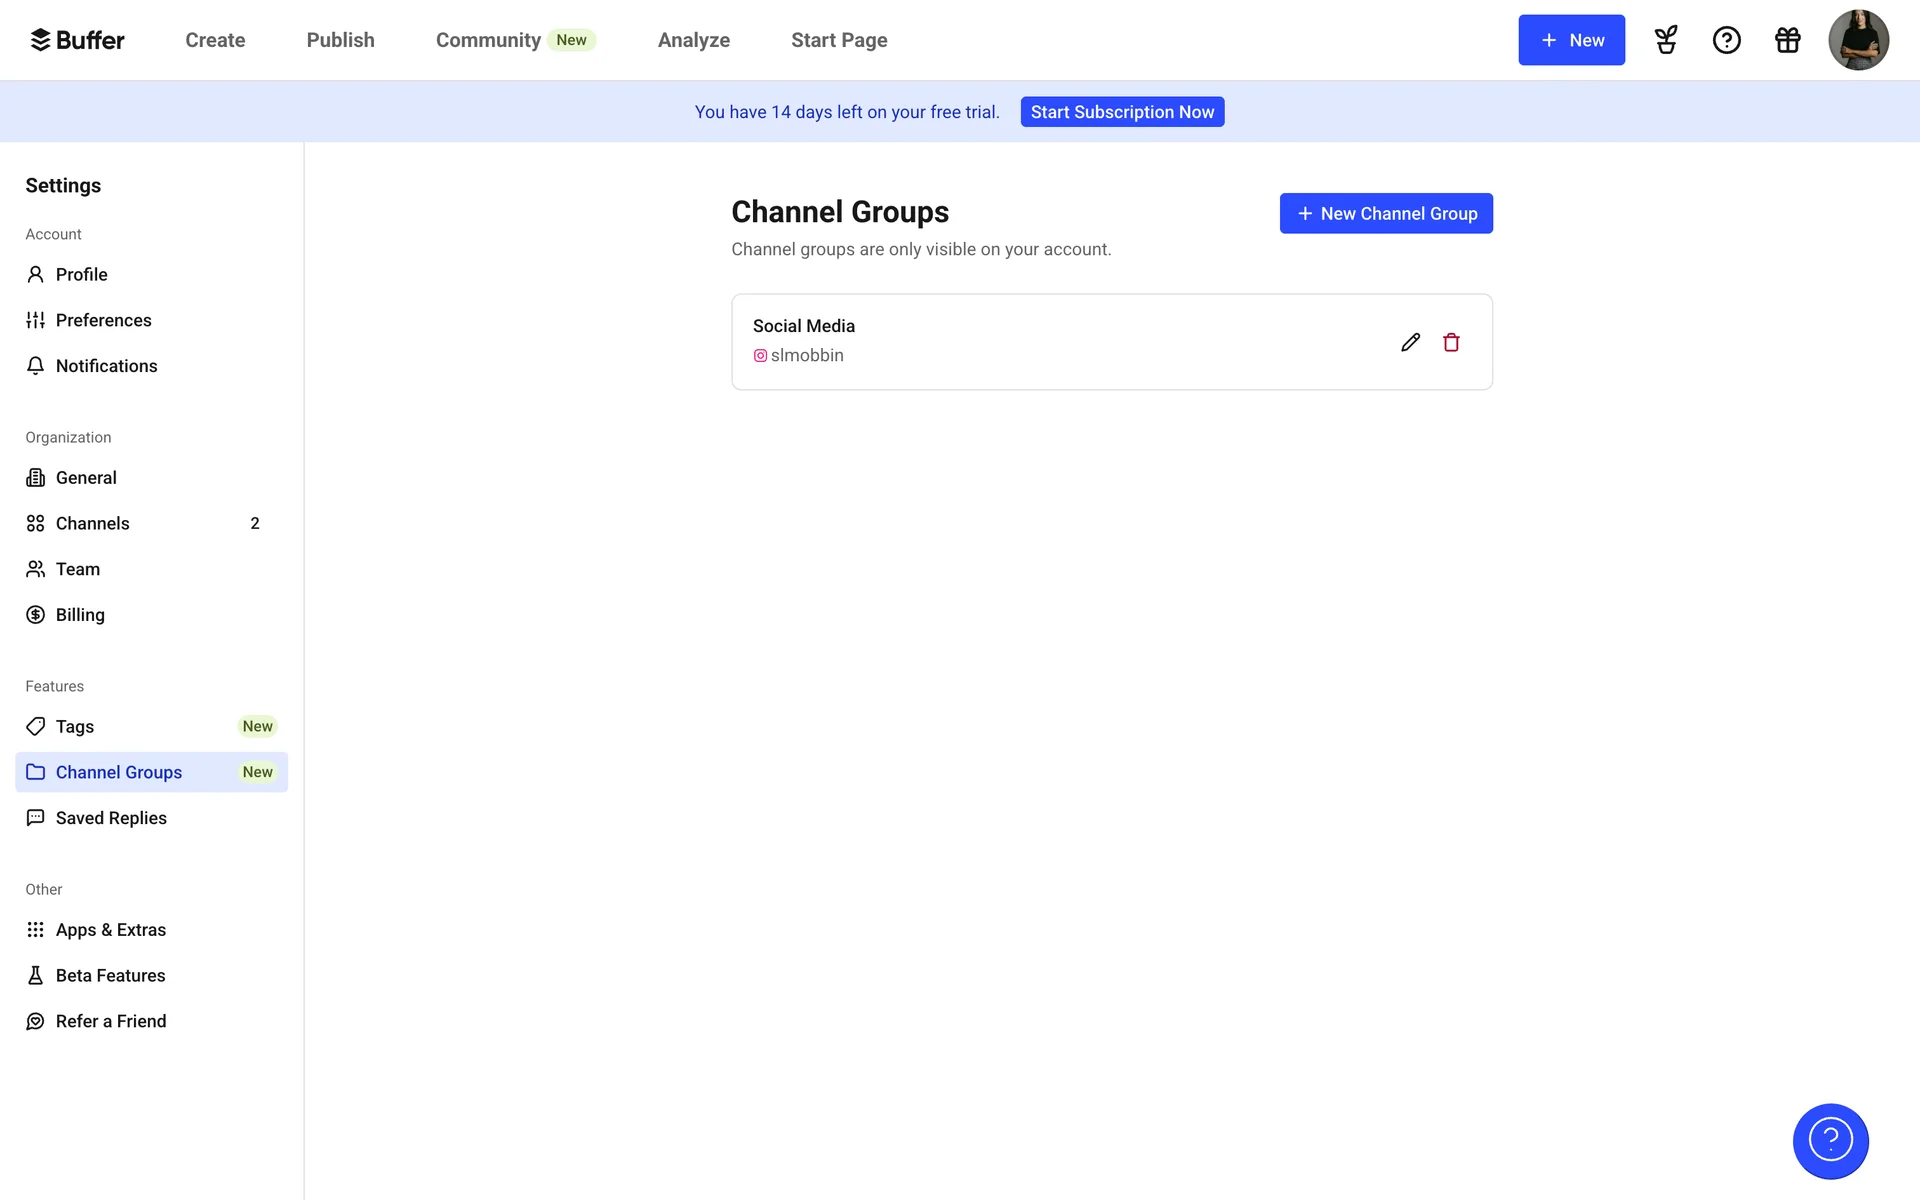
Task: Open the Community tab
Action: 488,40
